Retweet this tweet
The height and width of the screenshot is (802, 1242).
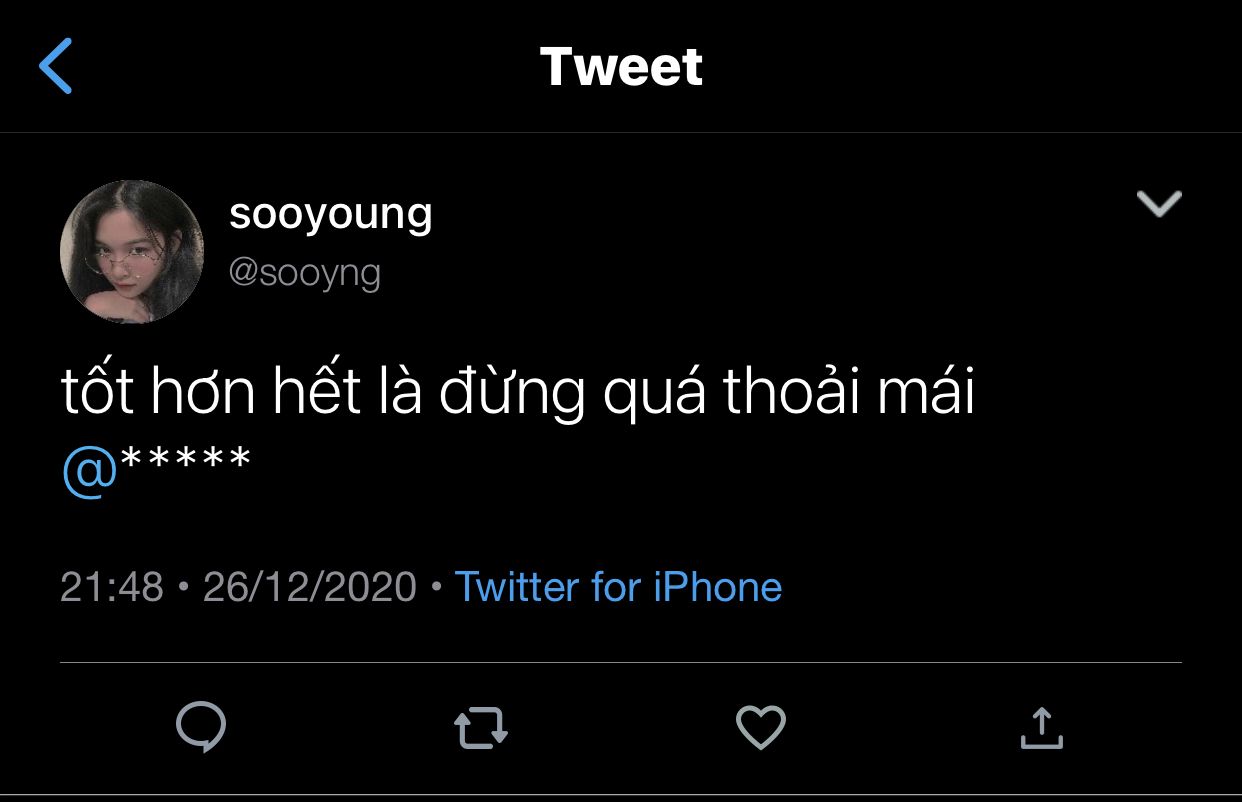(480, 728)
